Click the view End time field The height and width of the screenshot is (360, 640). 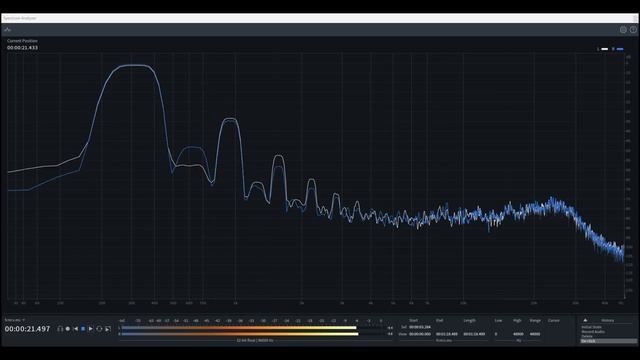(447, 334)
